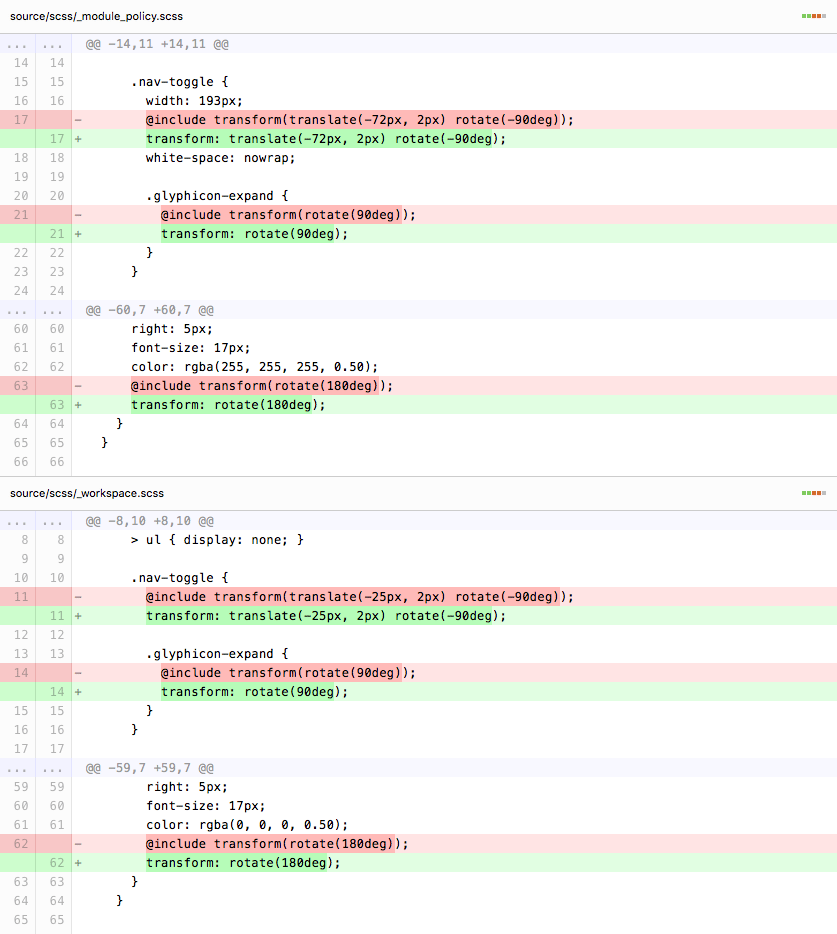
Task: Click old line number 11 on removed row
Action: click(x=21, y=597)
